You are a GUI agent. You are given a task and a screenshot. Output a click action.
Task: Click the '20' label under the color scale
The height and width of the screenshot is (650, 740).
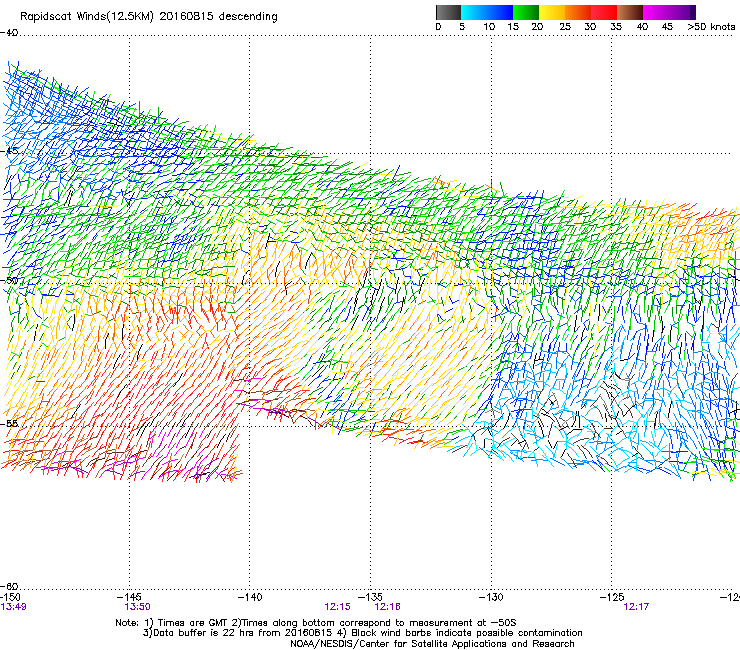click(x=537, y=27)
